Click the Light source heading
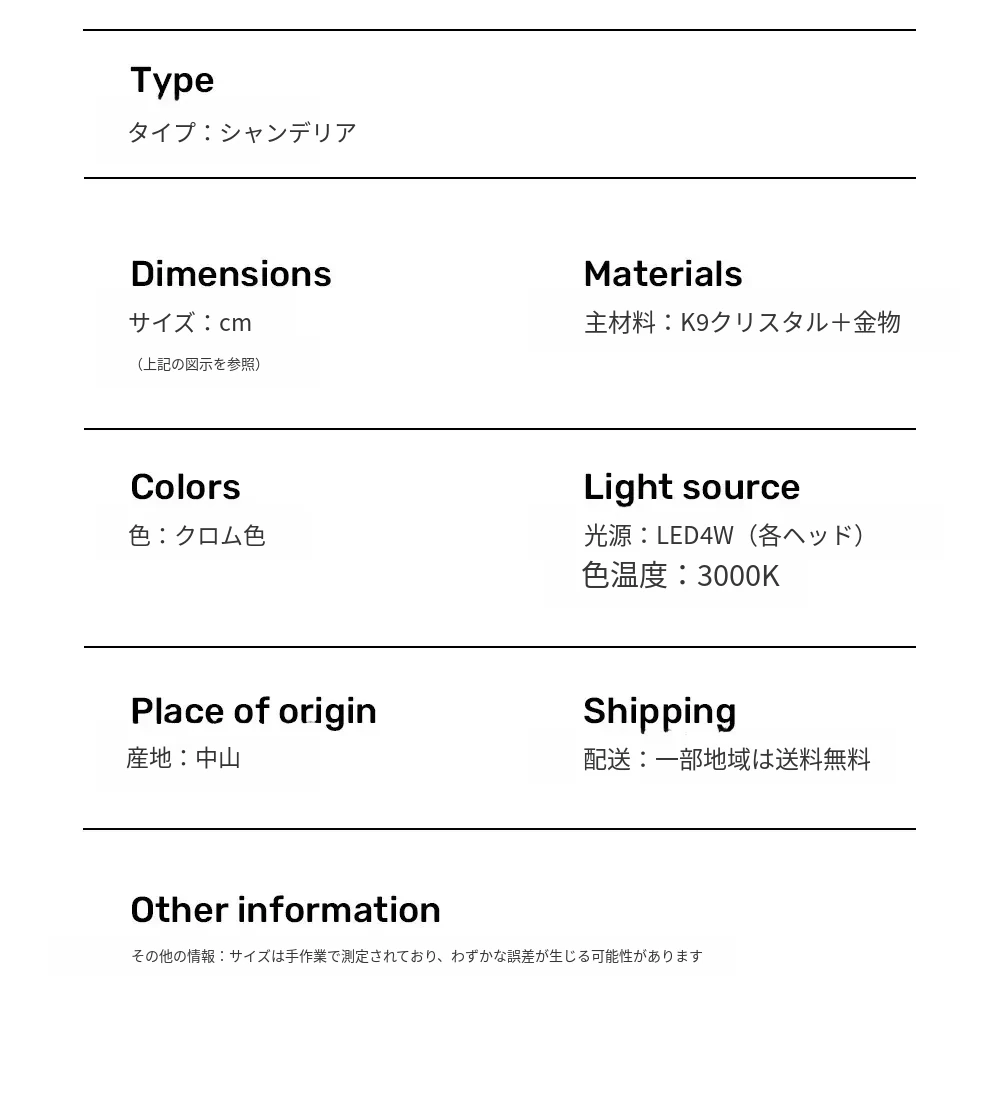 [x=691, y=487]
